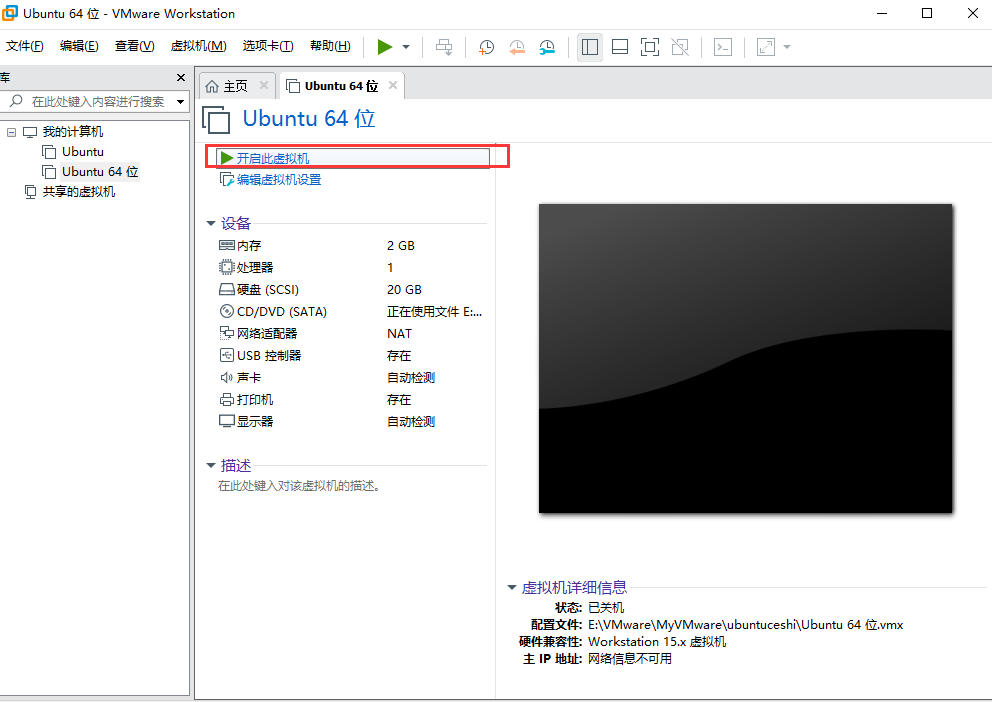The width and height of the screenshot is (992, 702).
Task: Open the 查看(V) menu
Action: 134,46
